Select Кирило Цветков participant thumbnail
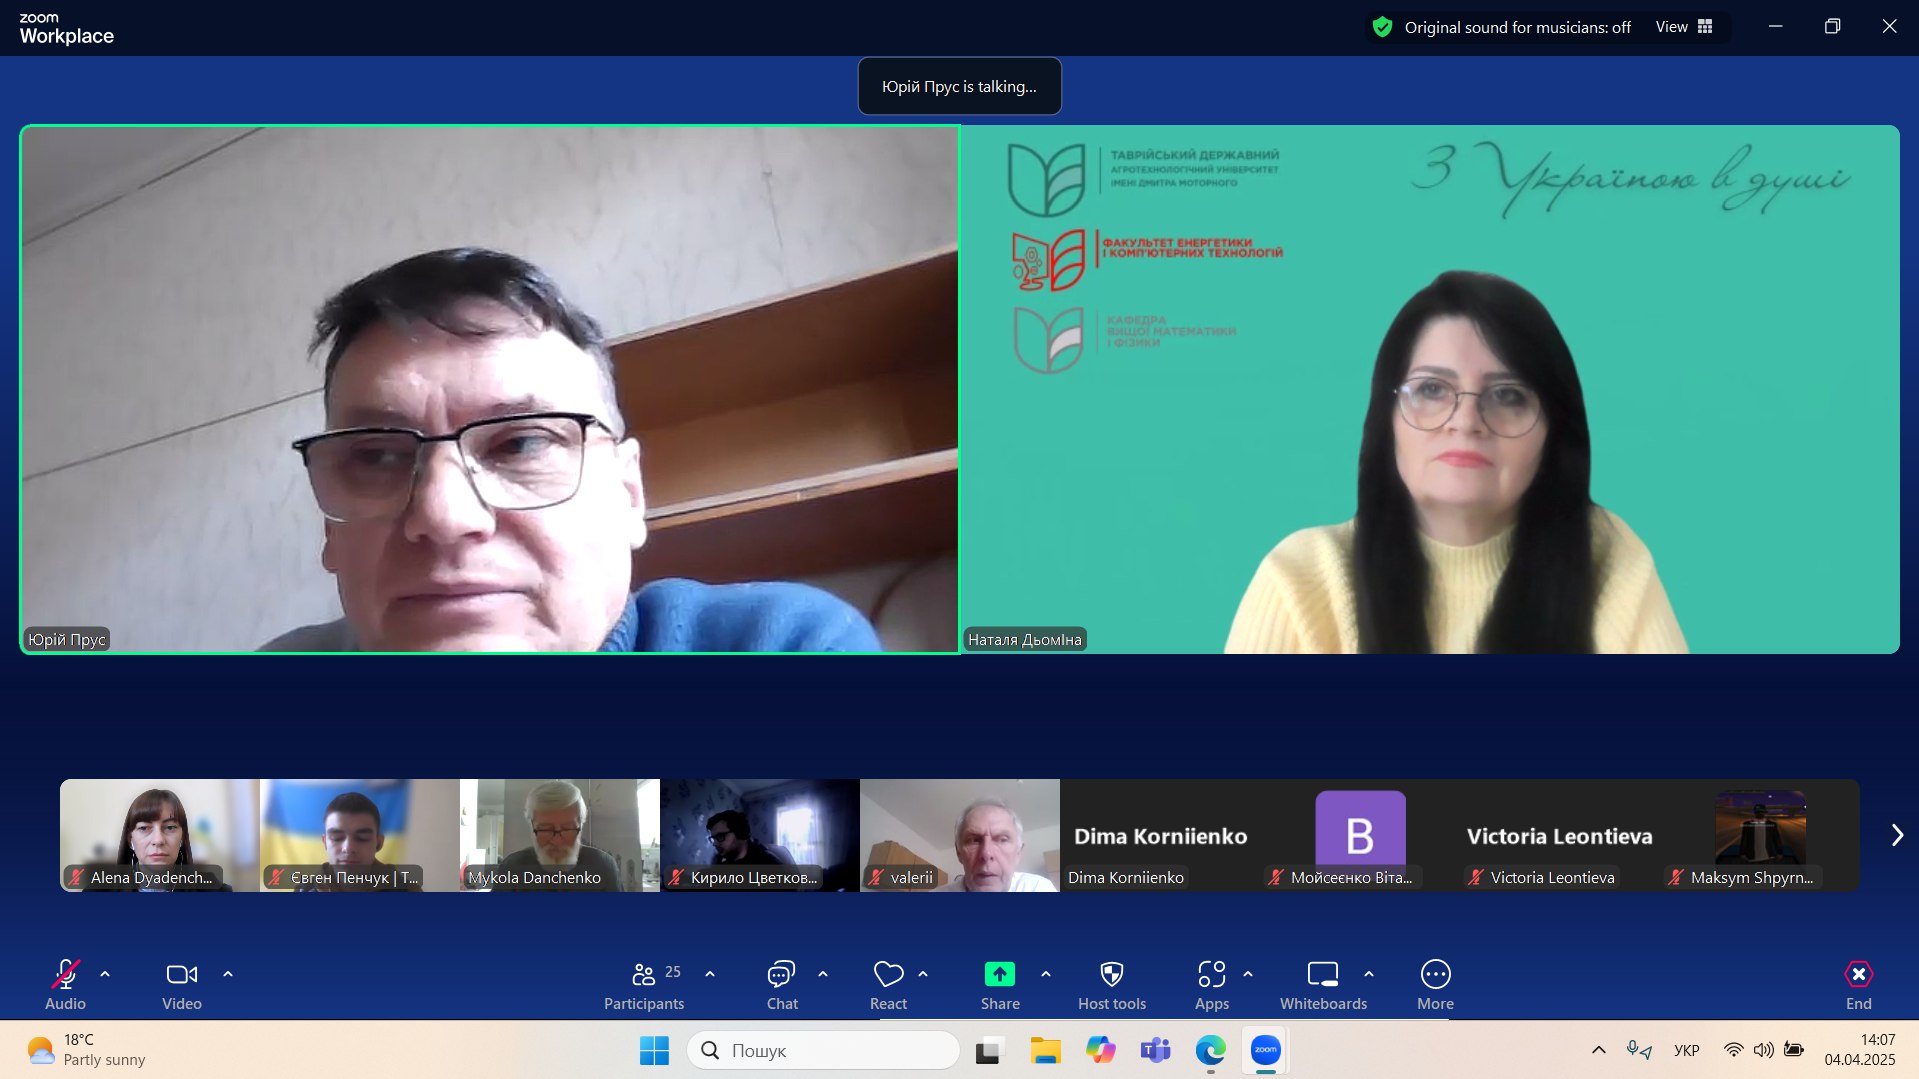Viewport: 1919px width, 1079px height. (x=760, y=835)
